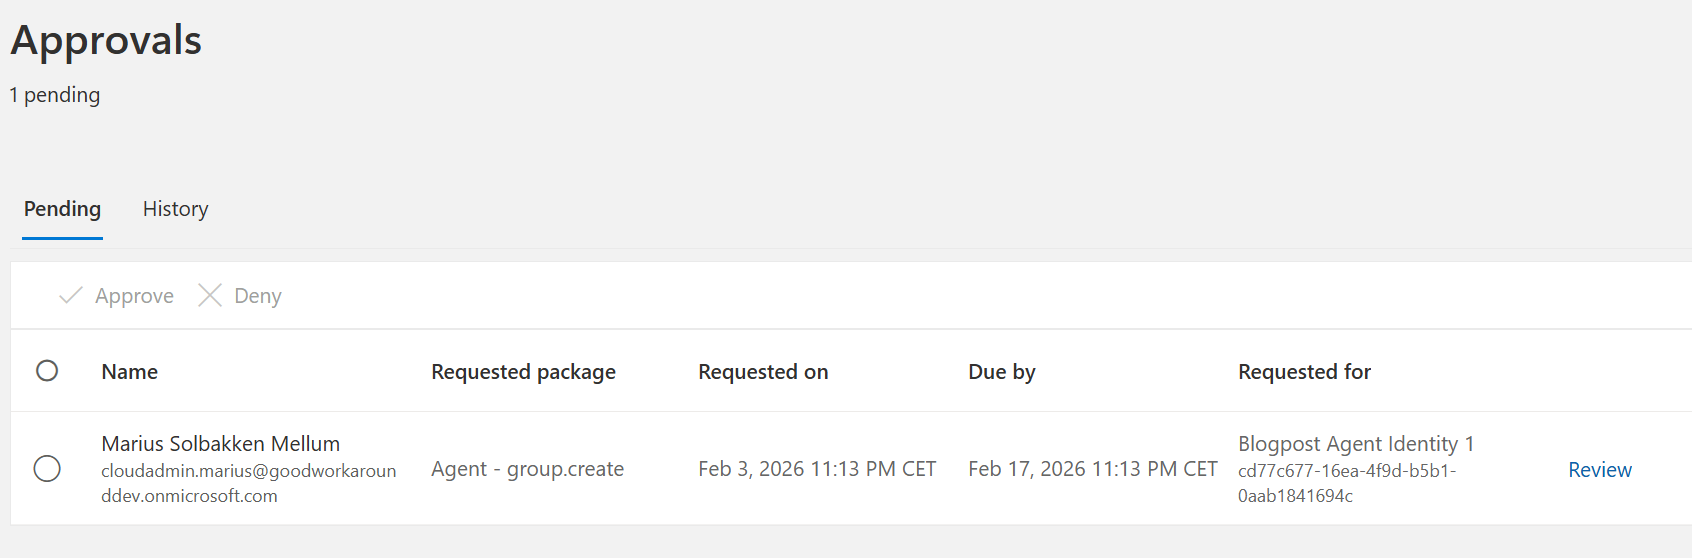Select the Marius Solbakken Mellum request row circle
The image size is (1692, 558).
click(47, 468)
